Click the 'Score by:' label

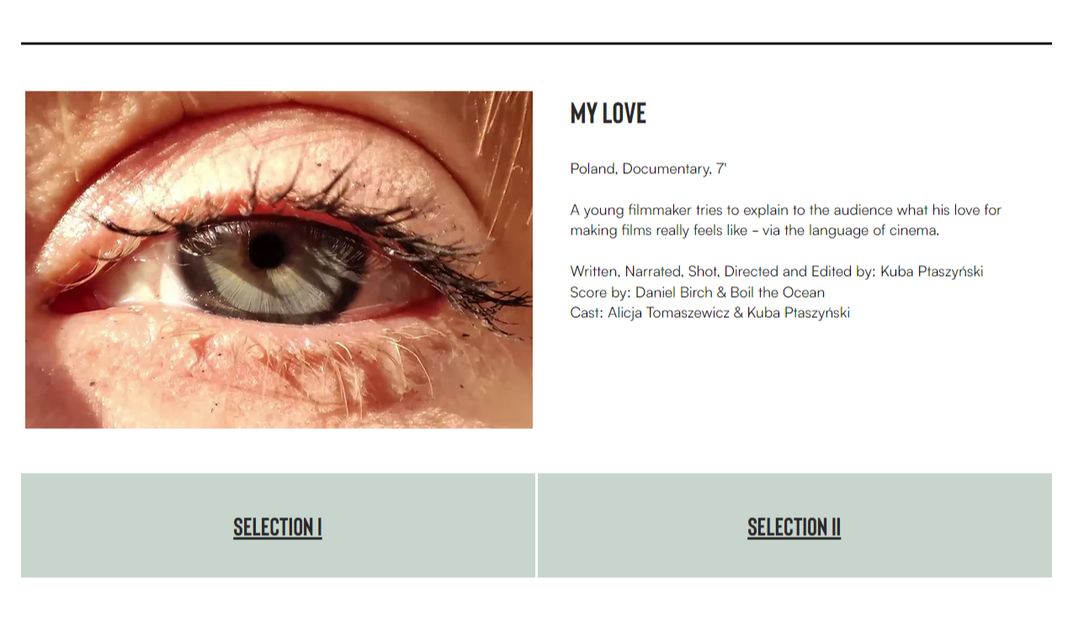(600, 292)
